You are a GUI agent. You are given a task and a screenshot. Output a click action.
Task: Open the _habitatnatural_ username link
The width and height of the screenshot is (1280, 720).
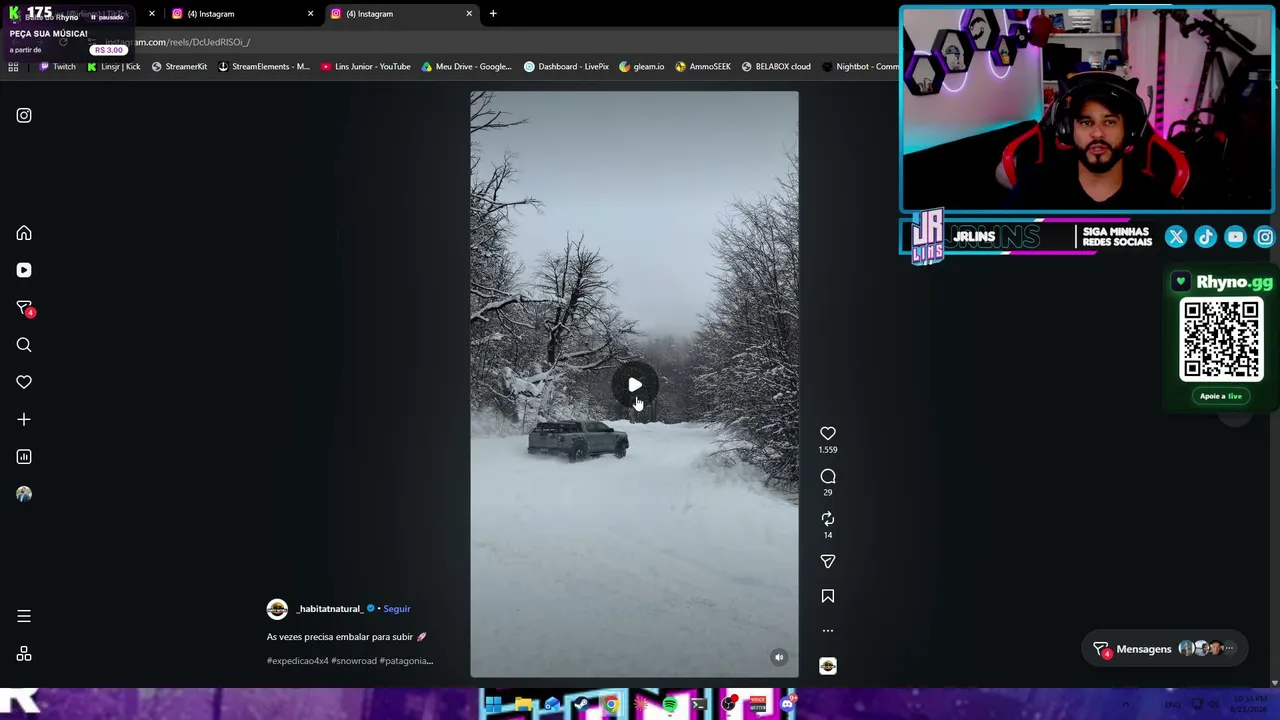tap(329, 609)
